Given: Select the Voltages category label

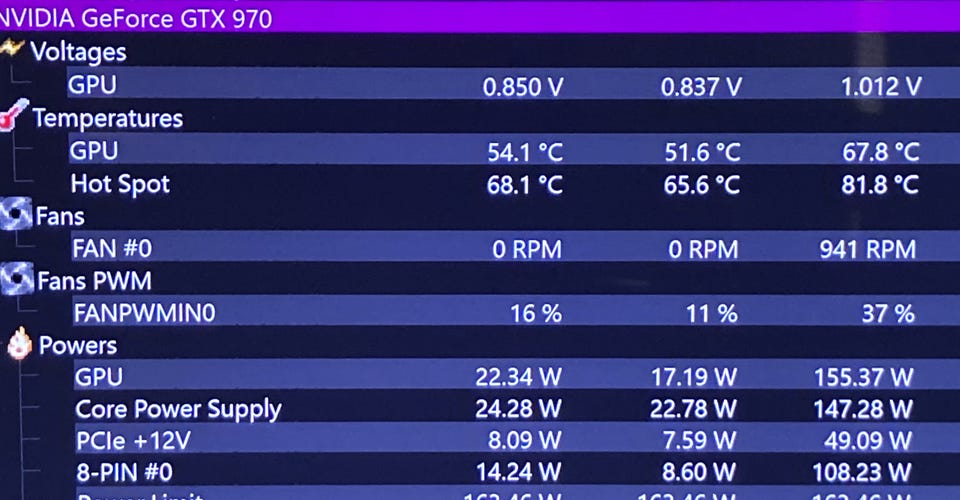Looking at the screenshot, I should pyautogui.click(x=78, y=52).
